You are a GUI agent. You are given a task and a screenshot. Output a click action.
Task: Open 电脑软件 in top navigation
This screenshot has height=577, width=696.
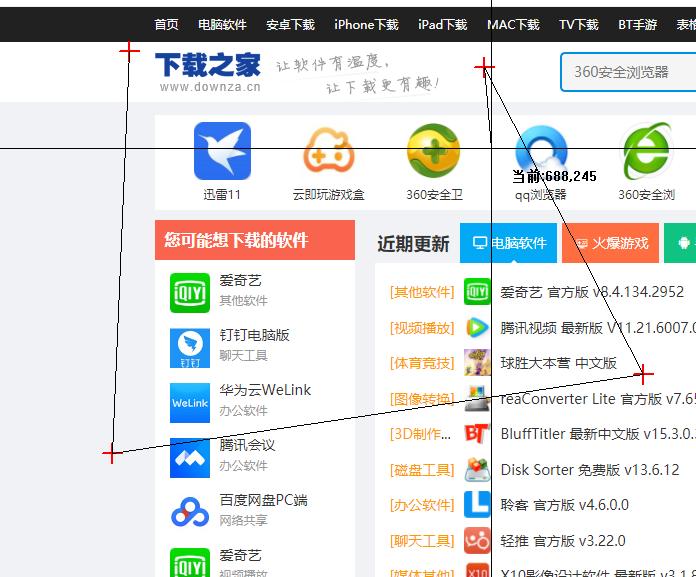222,24
